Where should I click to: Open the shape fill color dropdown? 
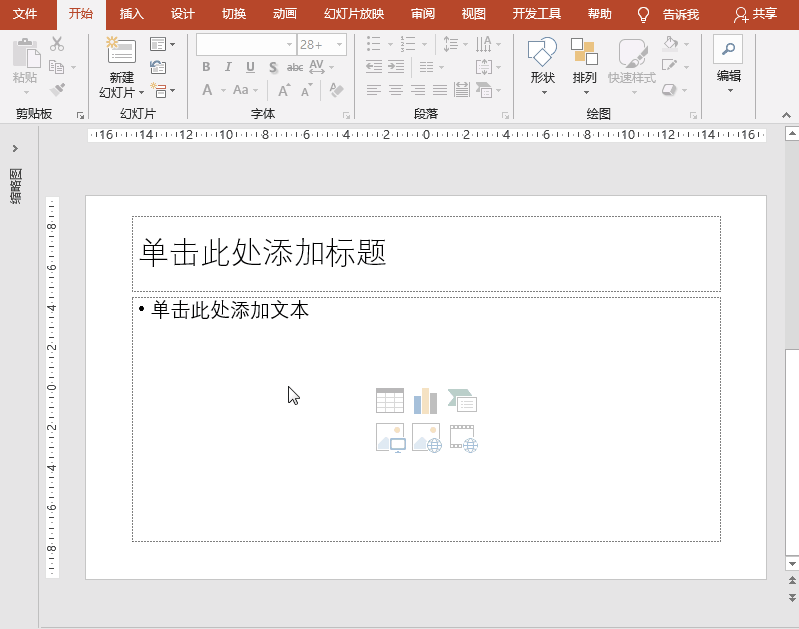pos(687,44)
